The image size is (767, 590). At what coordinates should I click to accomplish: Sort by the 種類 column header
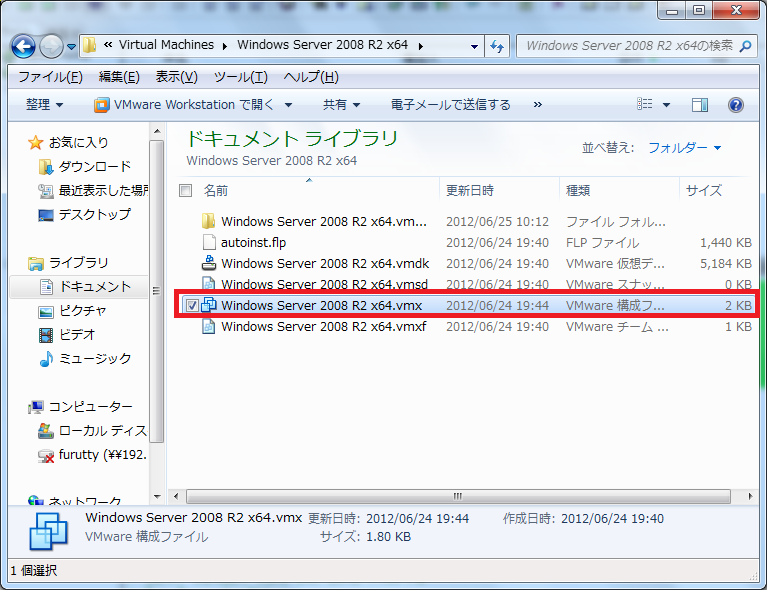(578, 190)
